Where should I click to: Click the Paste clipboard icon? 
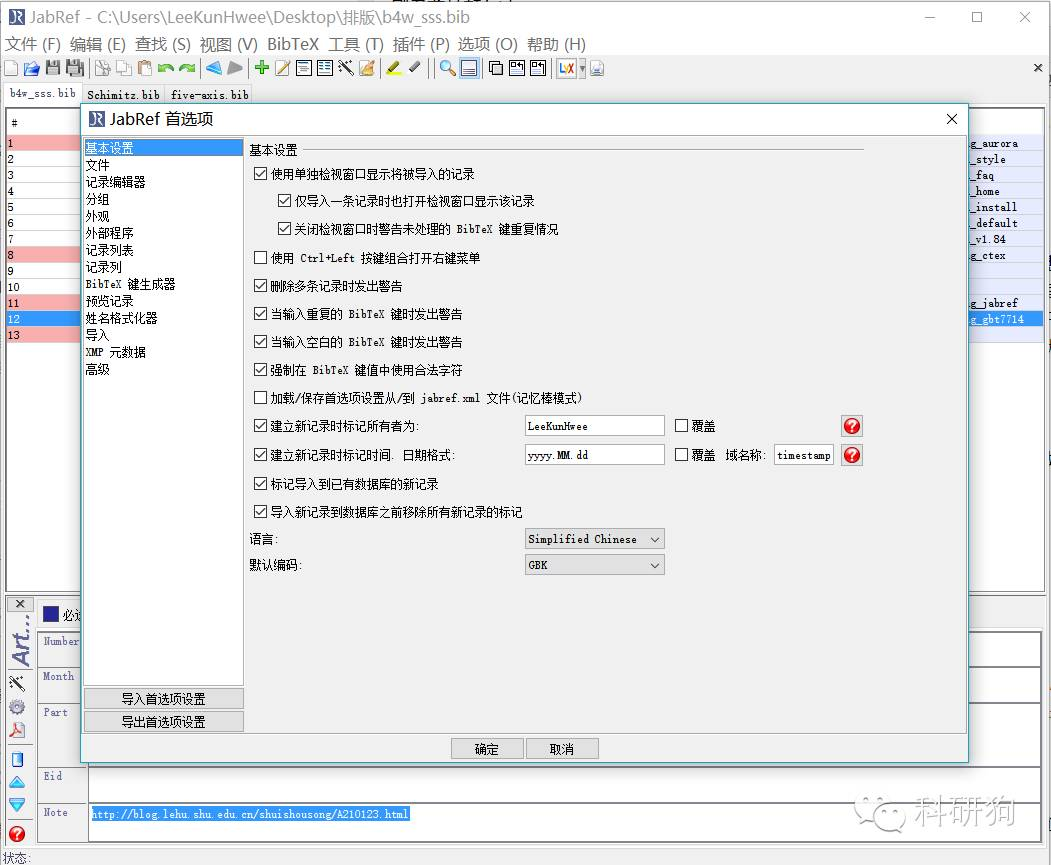144,68
